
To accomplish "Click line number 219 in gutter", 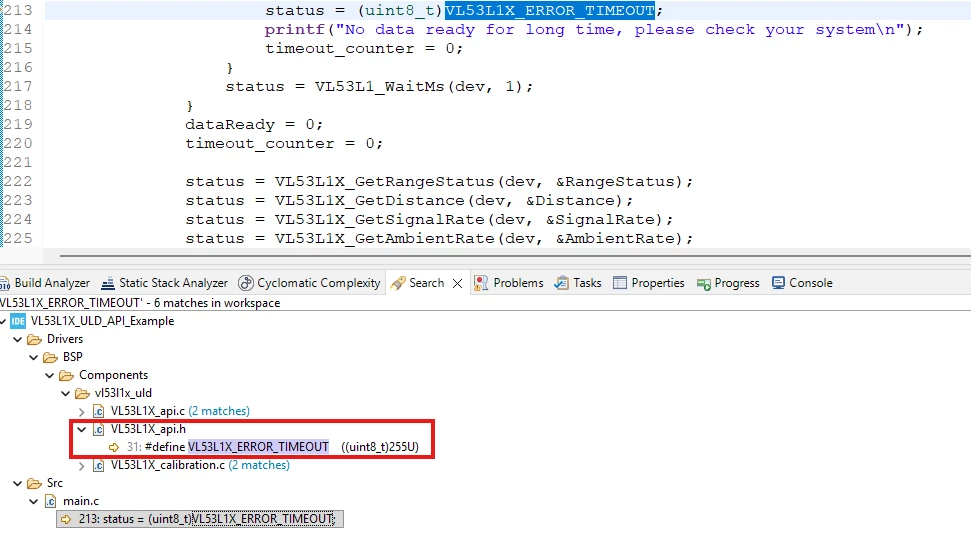I will click(18, 124).
